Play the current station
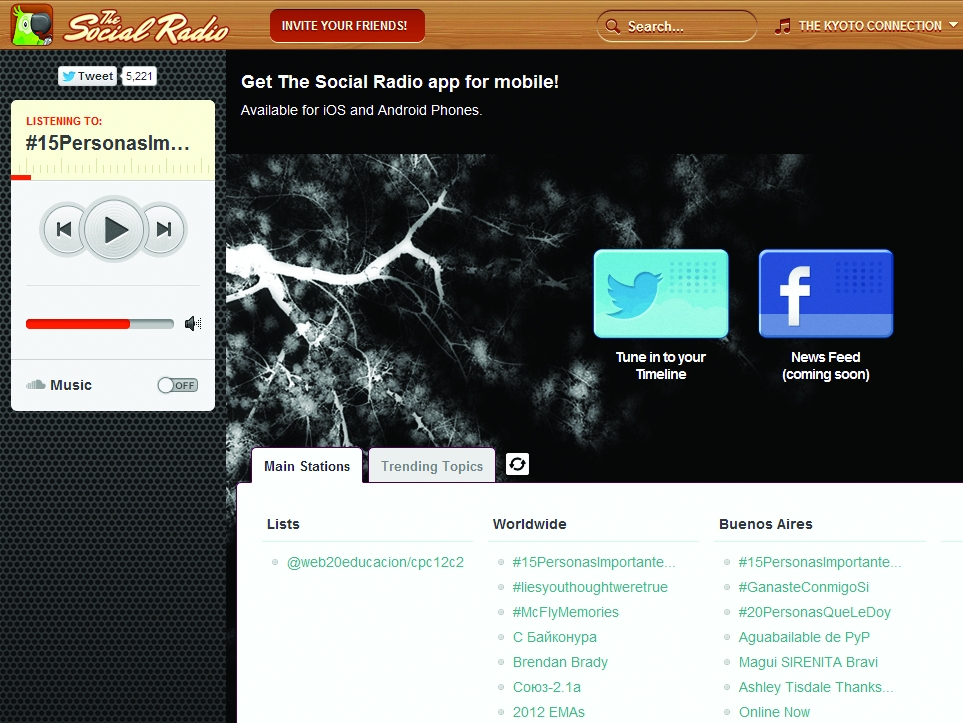Screen dimensions: 963x723 [x=114, y=230]
